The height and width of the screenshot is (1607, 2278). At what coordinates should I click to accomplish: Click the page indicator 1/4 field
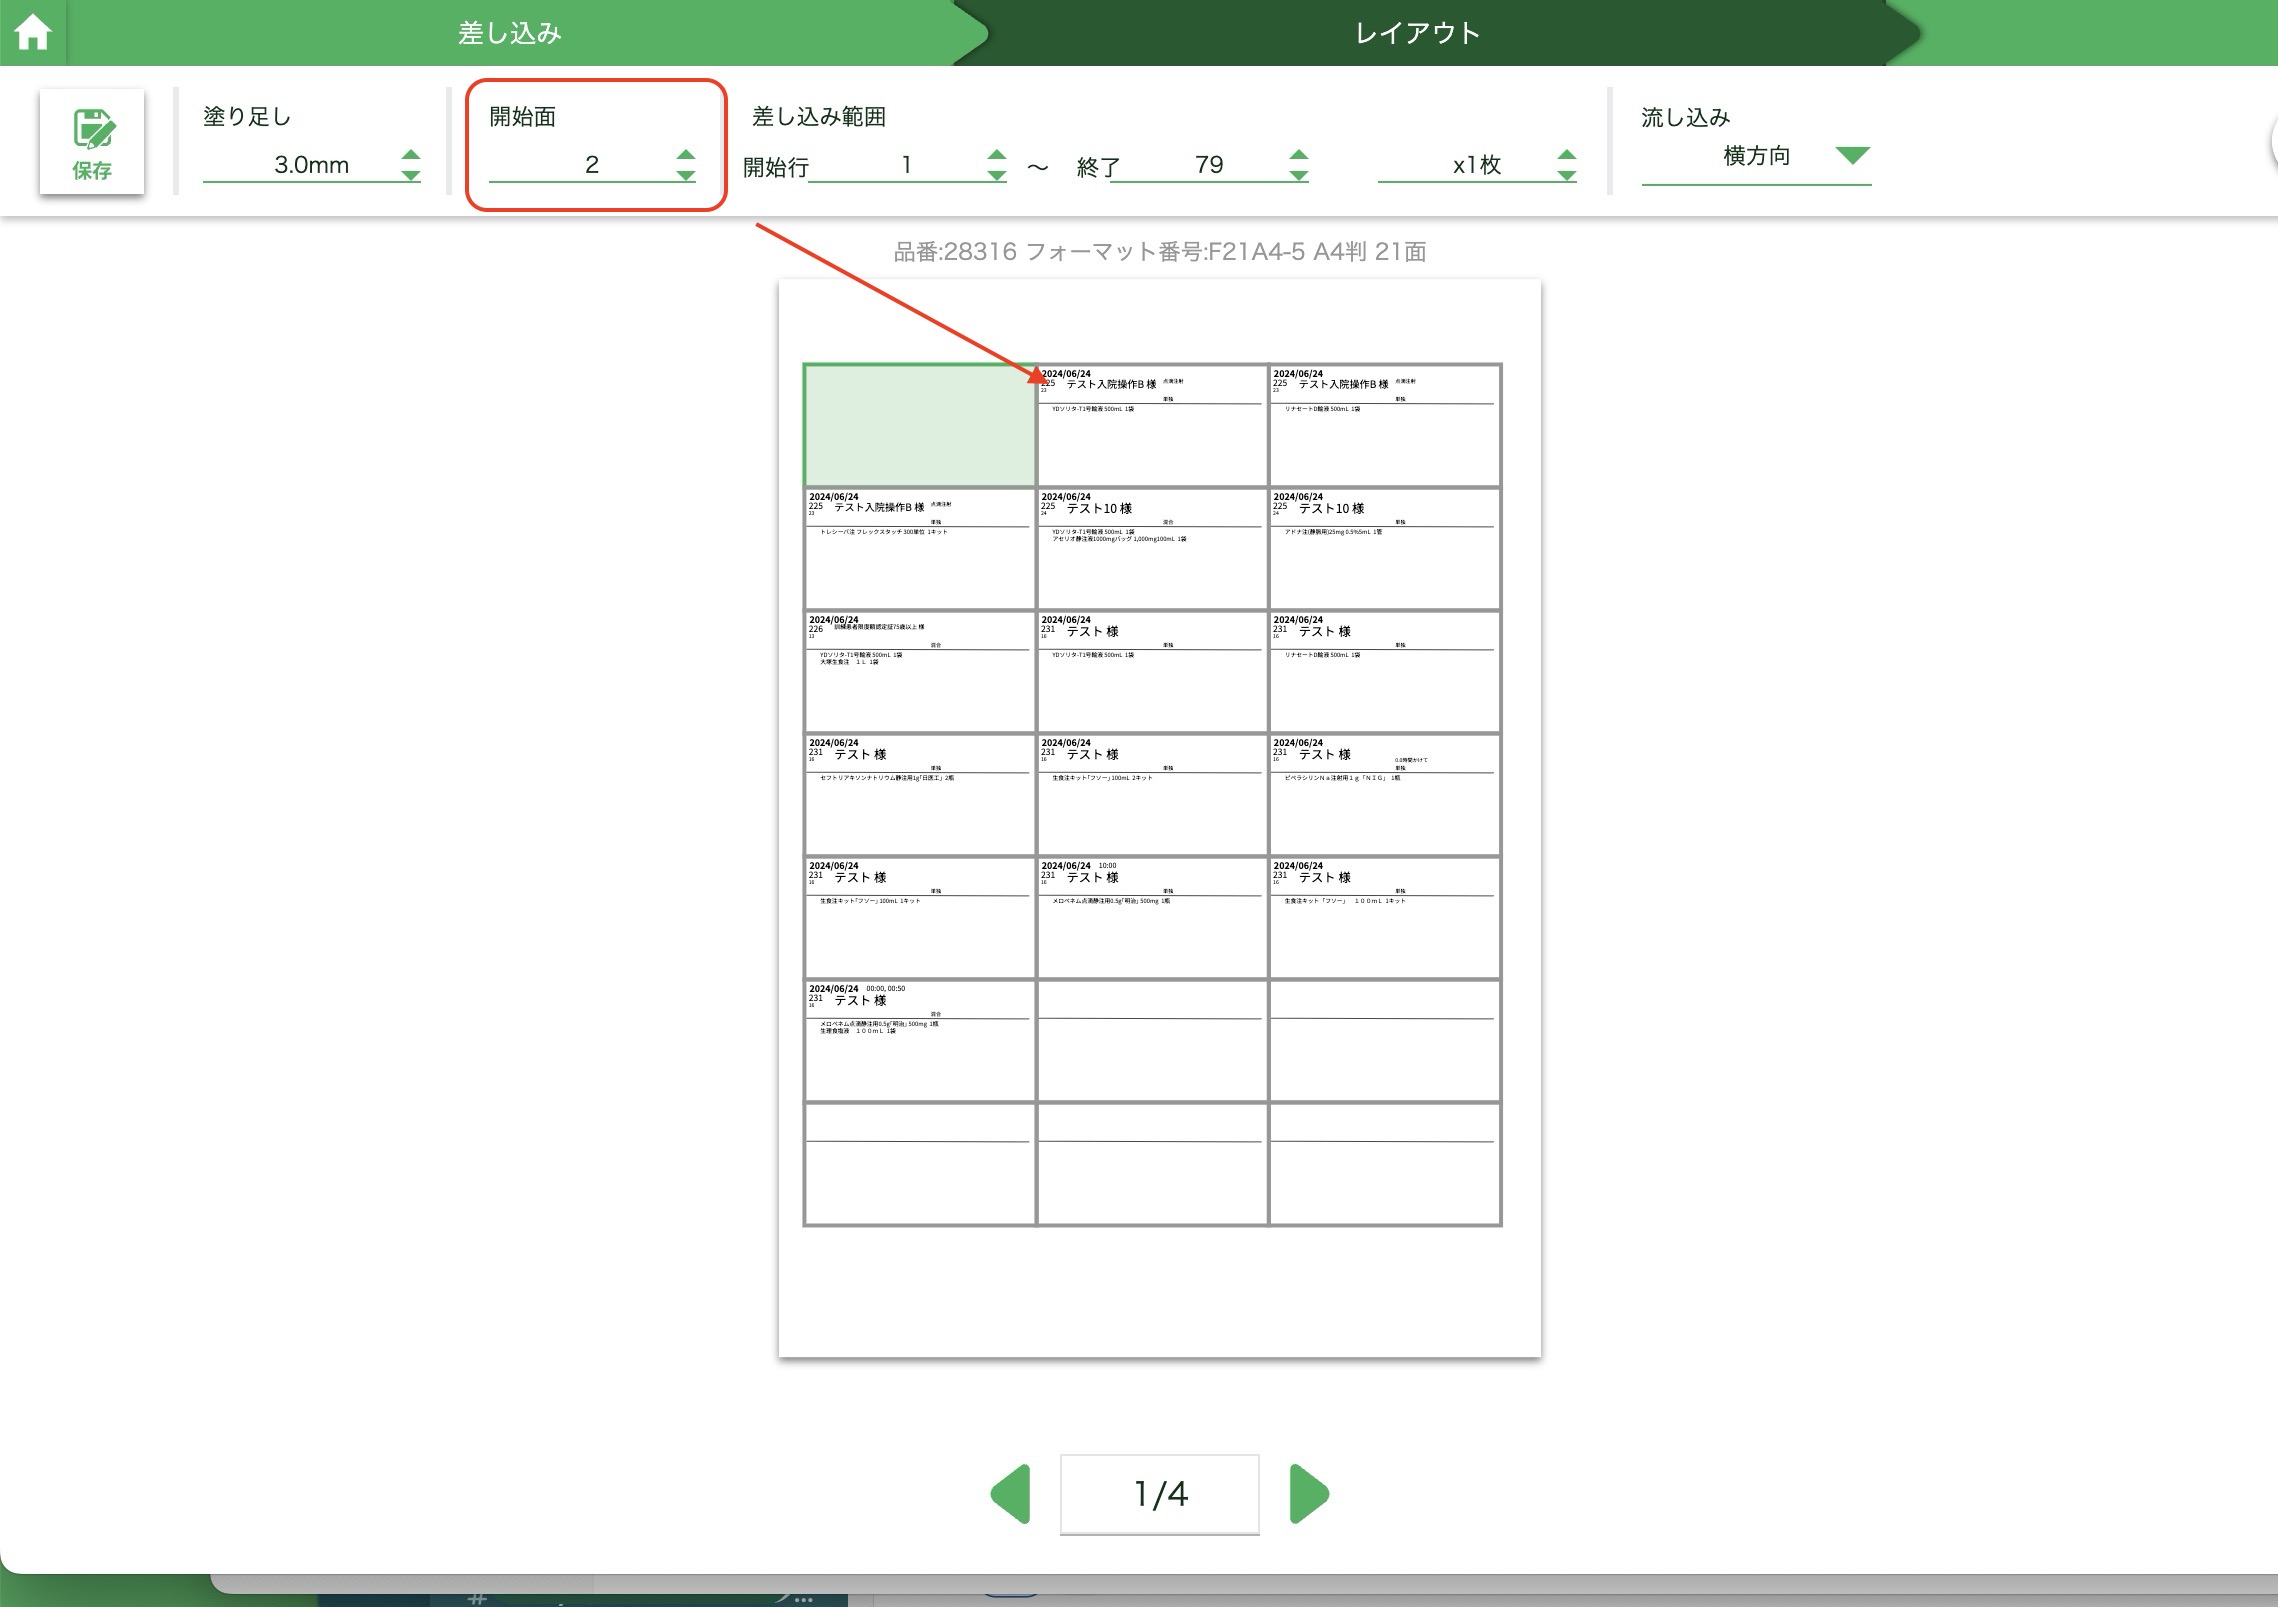pyautogui.click(x=1159, y=1494)
